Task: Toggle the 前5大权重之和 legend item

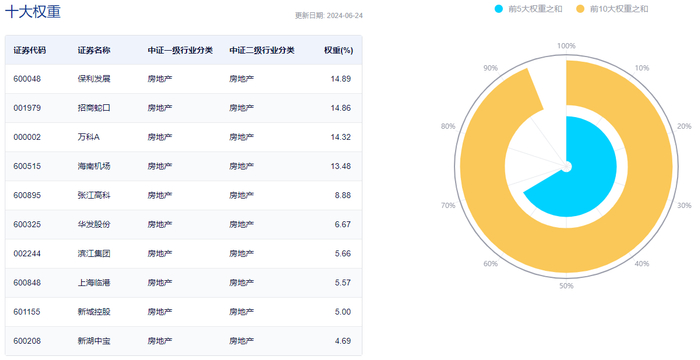Action: coord(529,9)
